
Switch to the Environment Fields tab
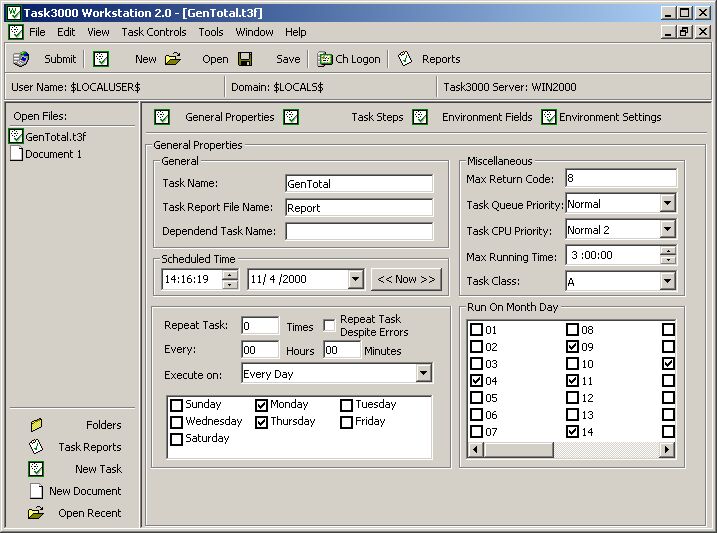[x=486, y=117]
